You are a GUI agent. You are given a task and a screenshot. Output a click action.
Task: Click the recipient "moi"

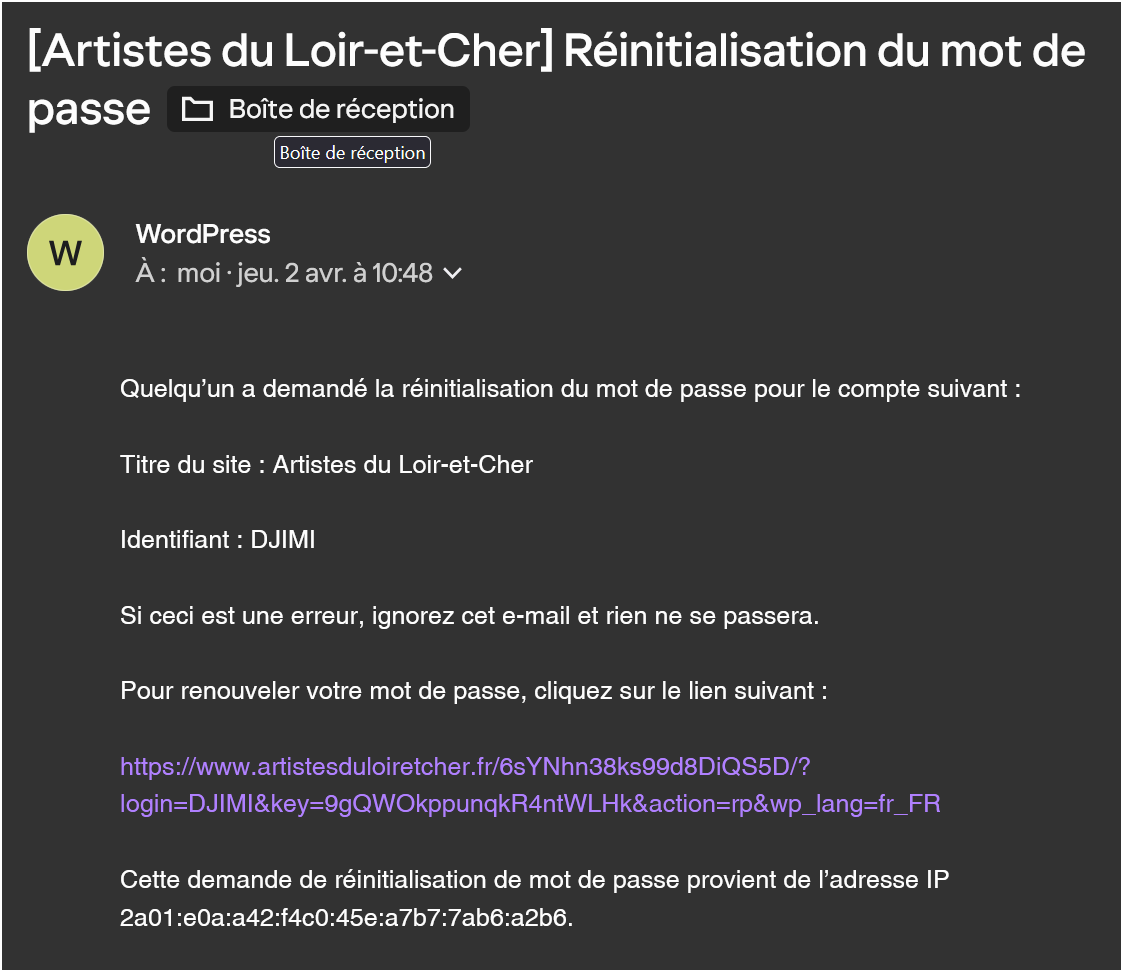click(x=198, y=273)
